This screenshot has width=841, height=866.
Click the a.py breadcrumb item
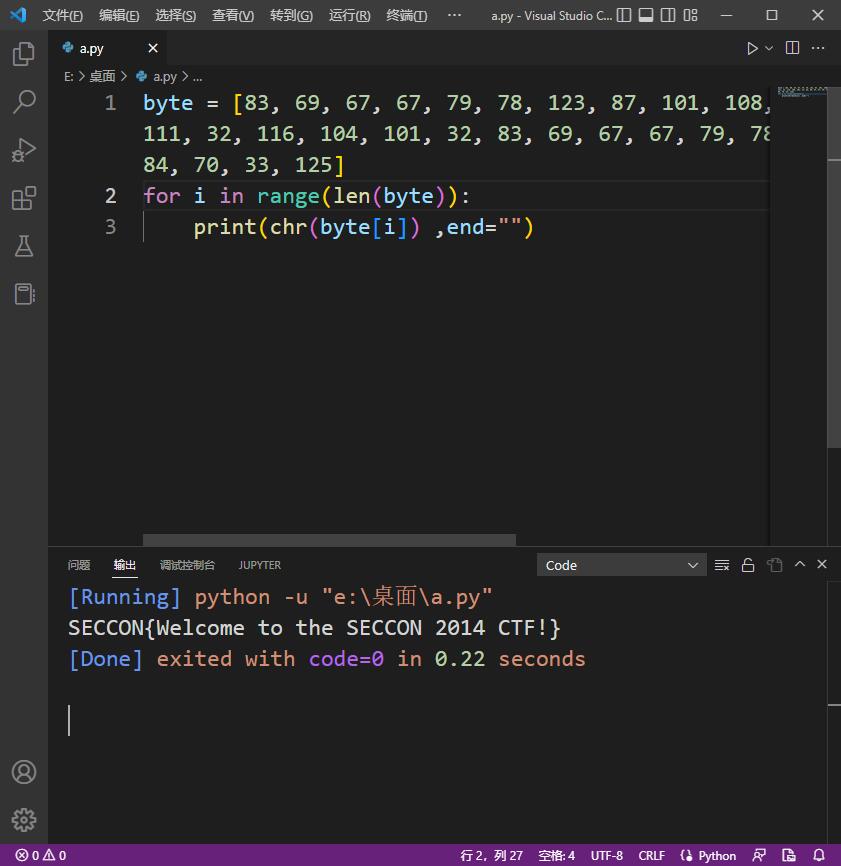pyautogui.click(x=165, y=77)
